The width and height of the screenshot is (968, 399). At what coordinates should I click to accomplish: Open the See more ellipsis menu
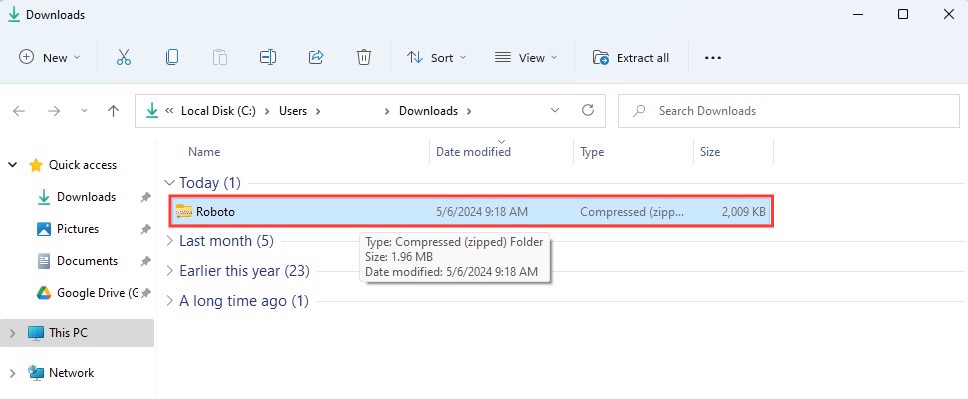coord(713,57)
